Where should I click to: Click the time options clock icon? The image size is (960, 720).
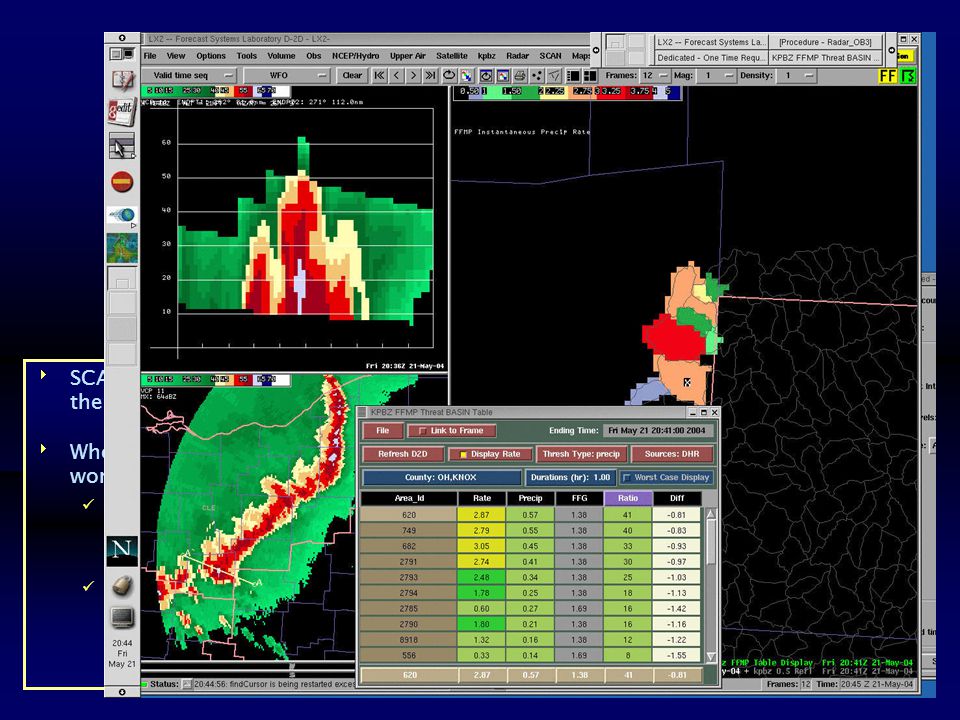pyautogui.click(x=486, y=75)
